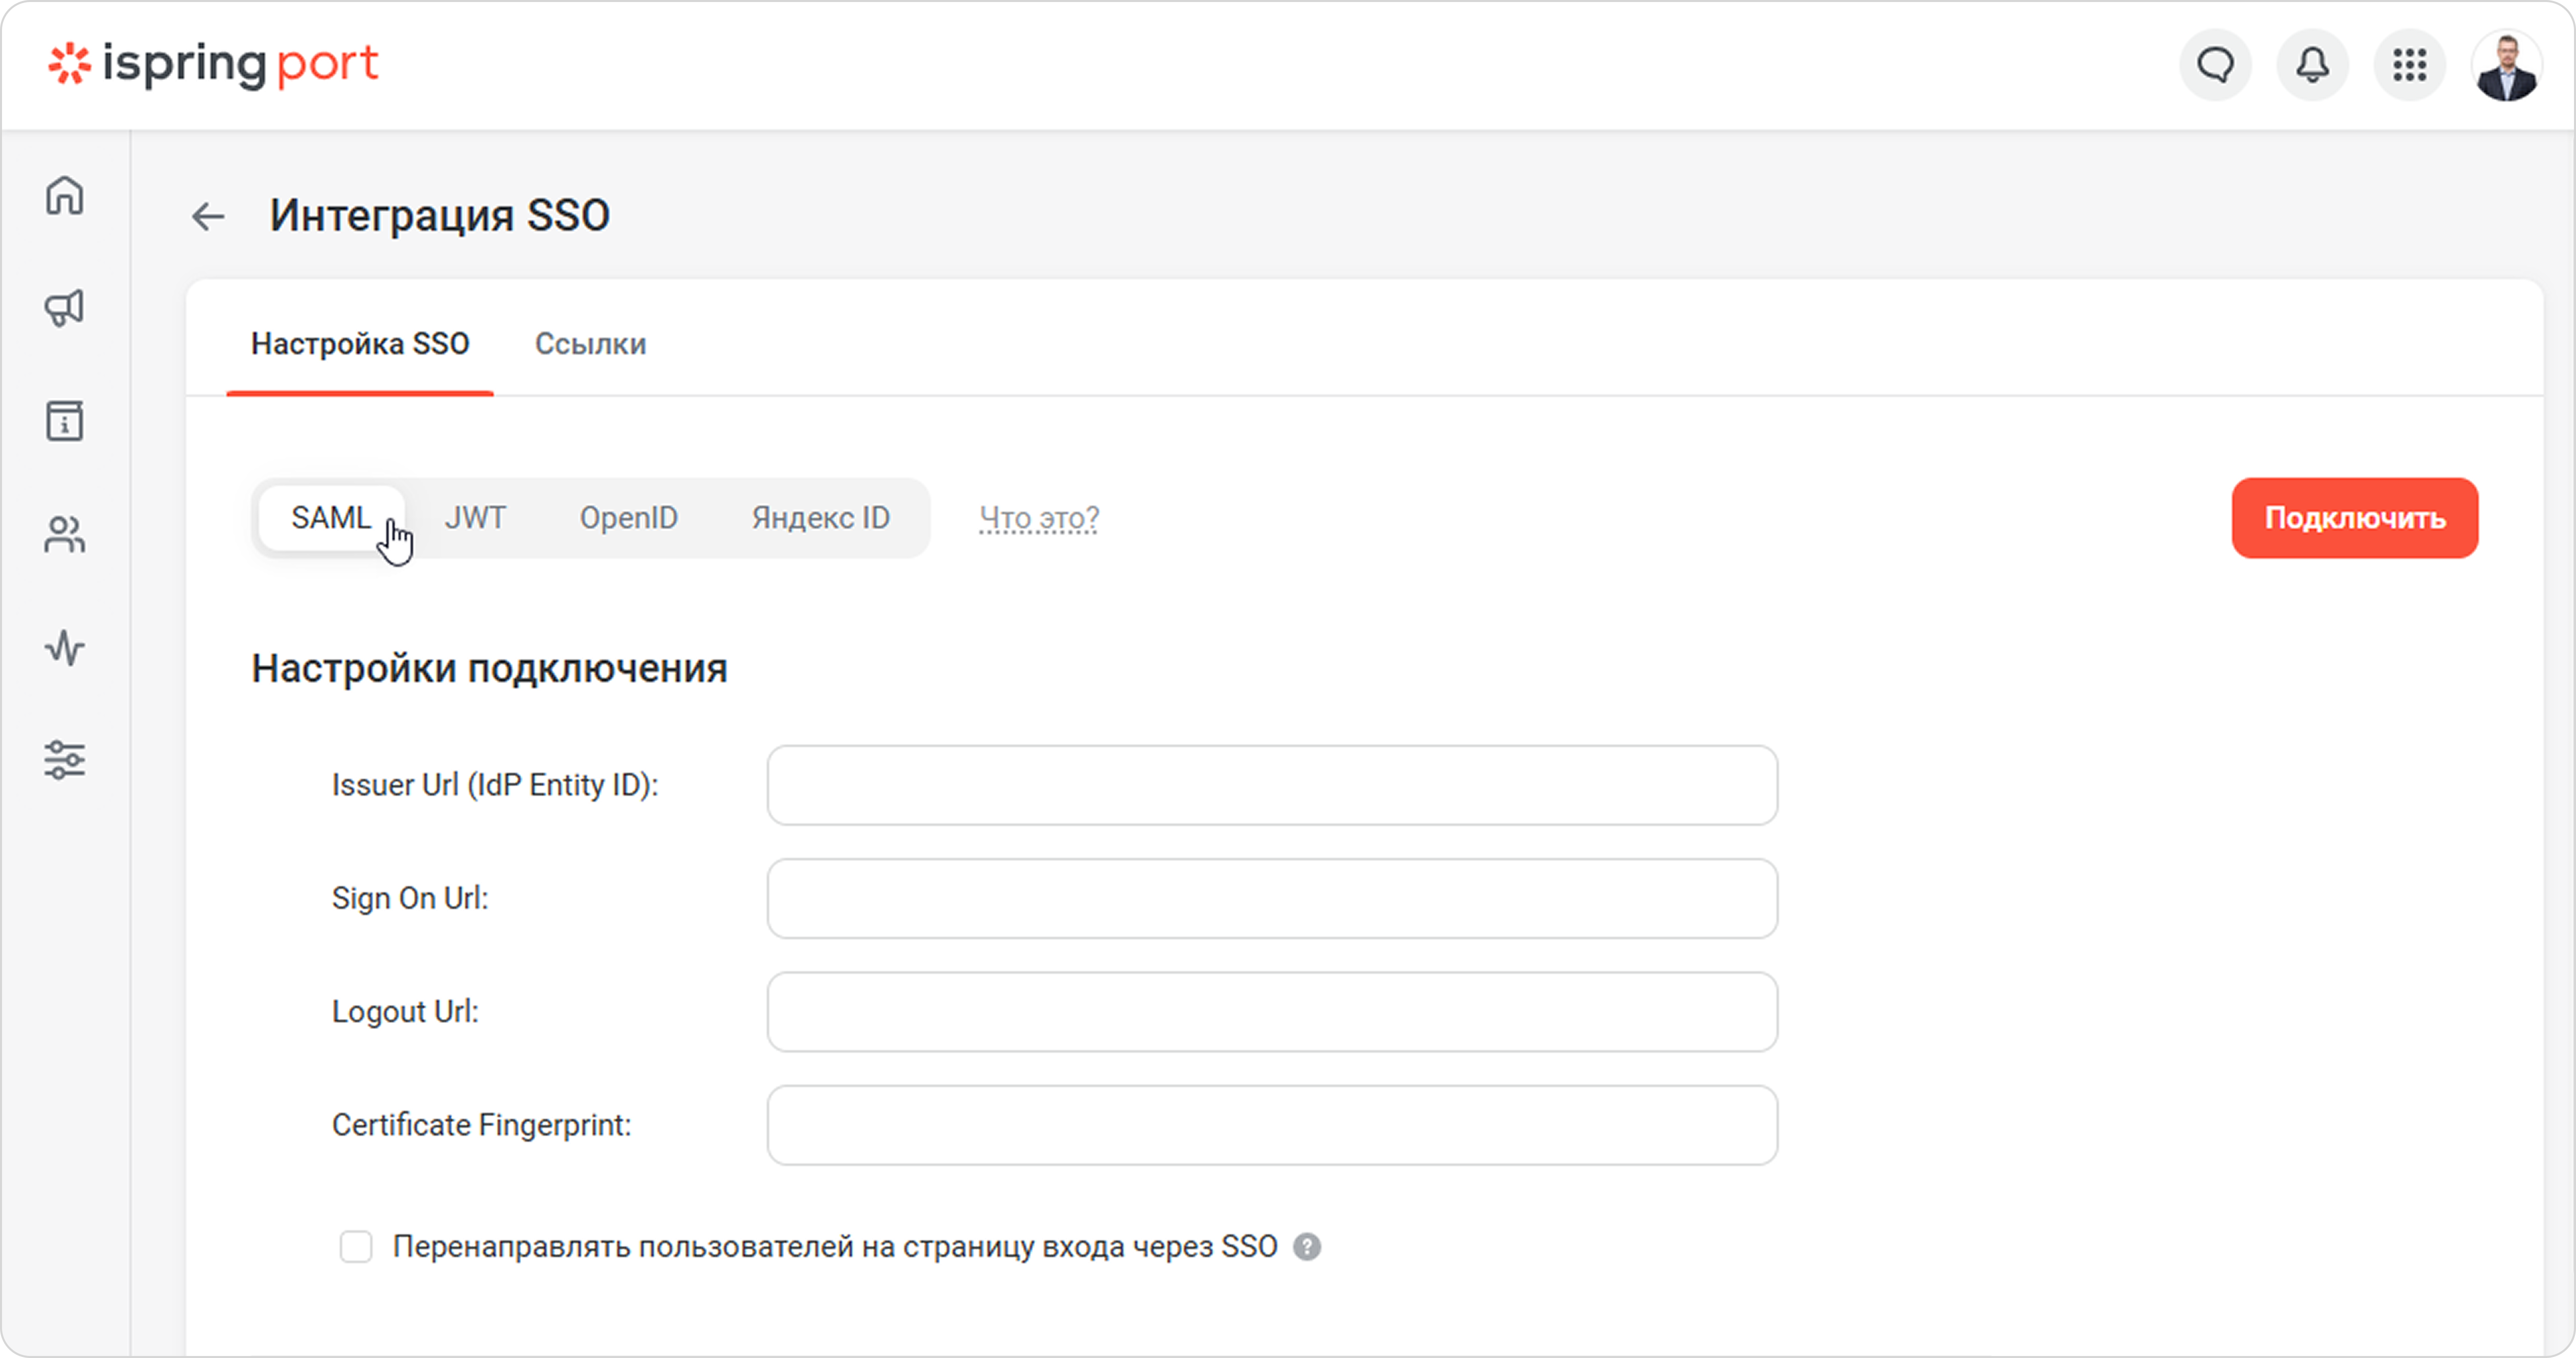
Task: Open the chat bubble icon
Action: click(2215, 66)
